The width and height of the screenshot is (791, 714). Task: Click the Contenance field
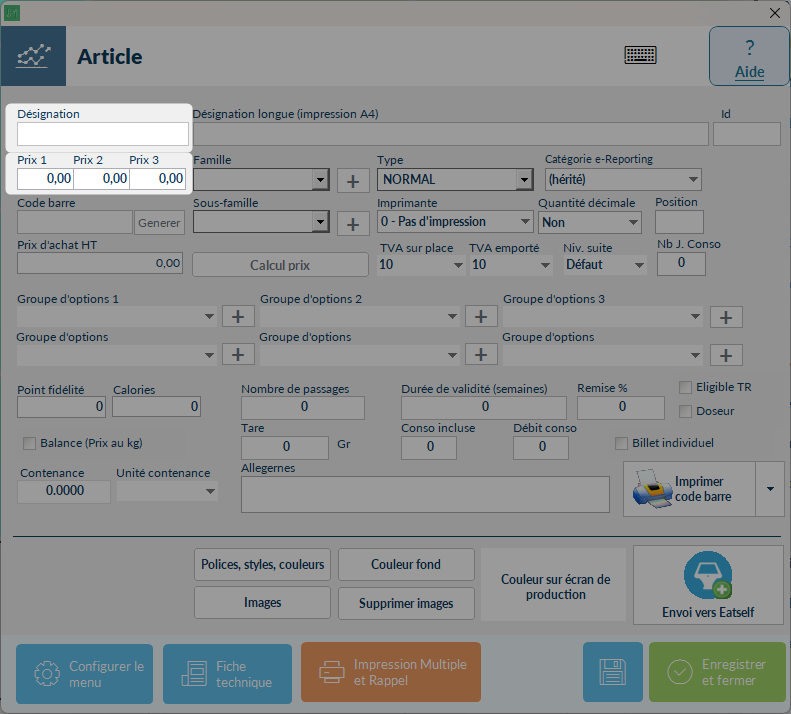(64, 491)
